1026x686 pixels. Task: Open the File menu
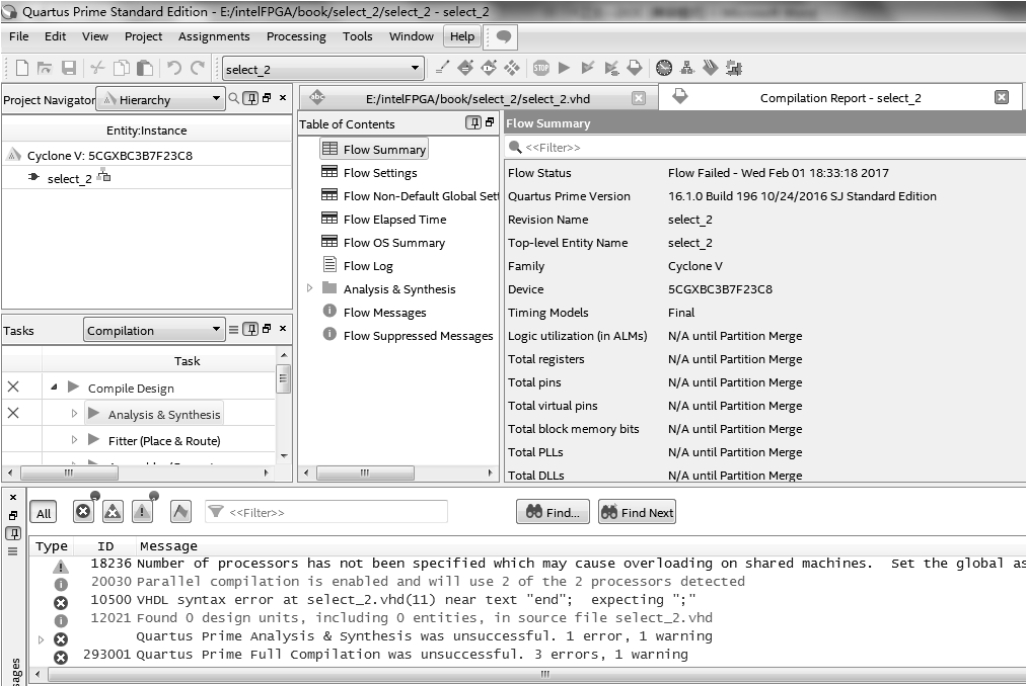[x=18, y=37]
